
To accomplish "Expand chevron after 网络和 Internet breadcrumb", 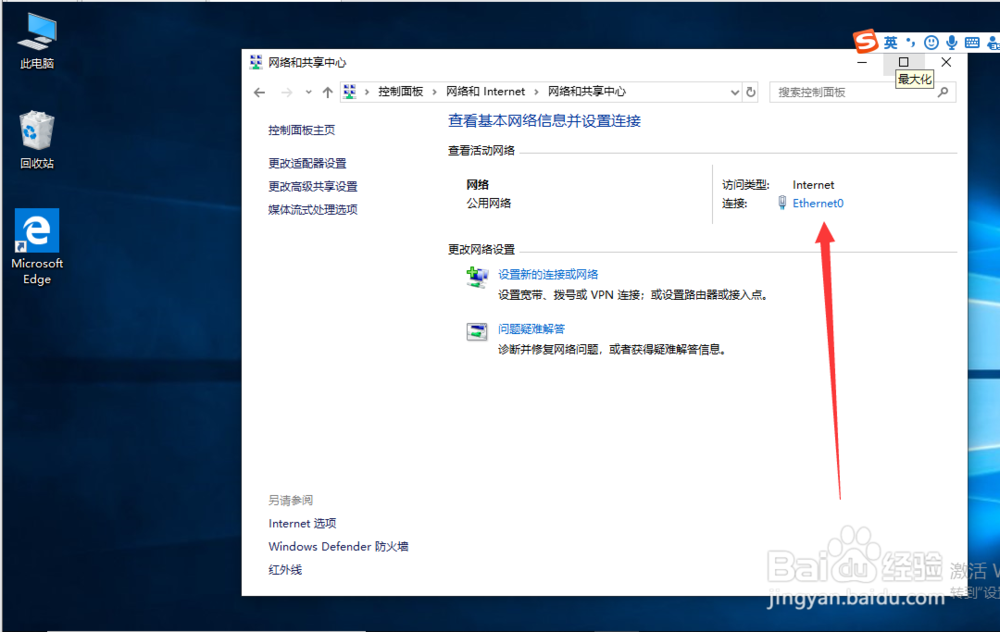I will click(536, 92).
